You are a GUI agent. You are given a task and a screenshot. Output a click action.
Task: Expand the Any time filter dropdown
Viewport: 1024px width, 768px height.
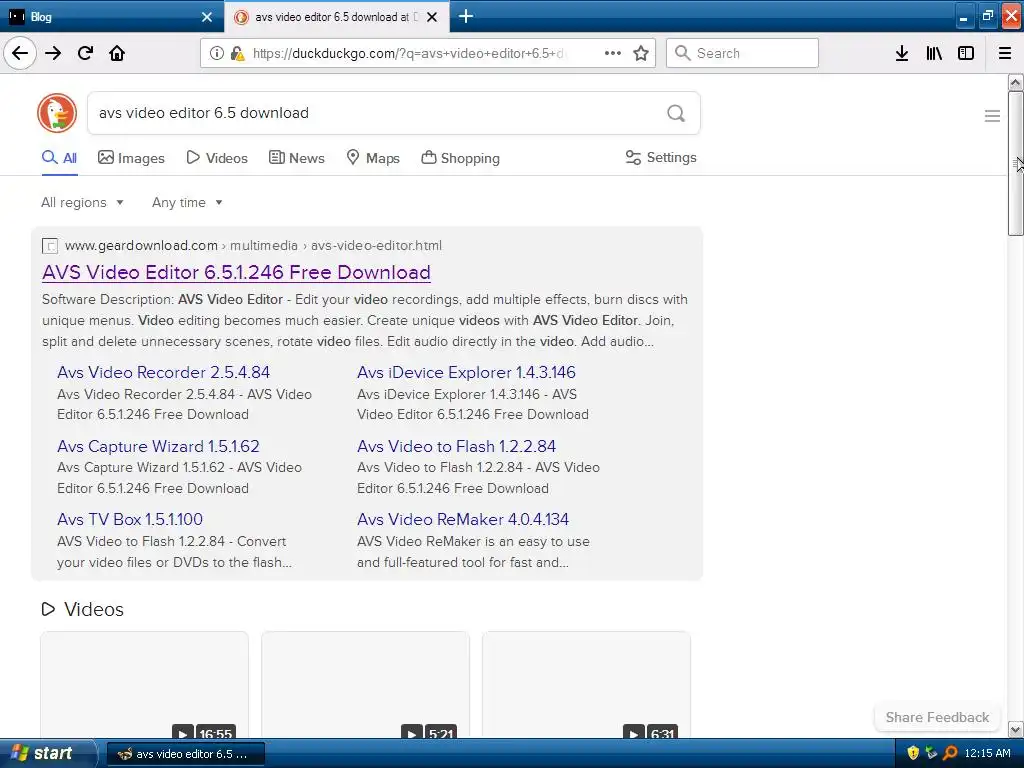(187, 202)
